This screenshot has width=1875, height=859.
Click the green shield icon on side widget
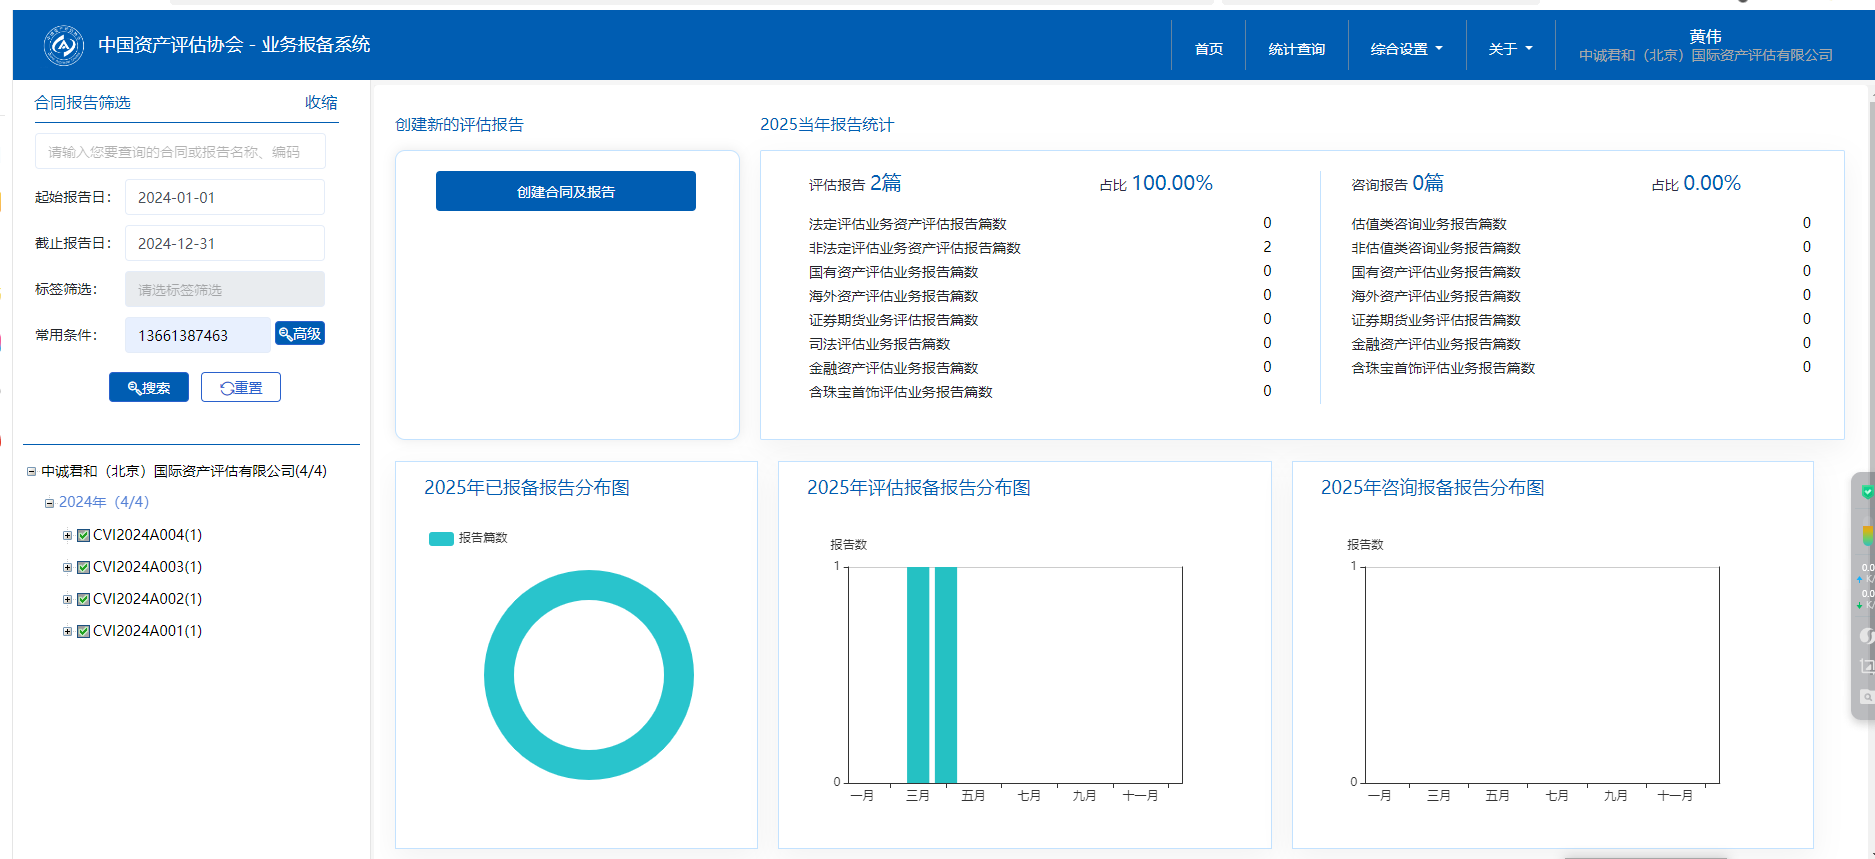[x=1866, y=492]
